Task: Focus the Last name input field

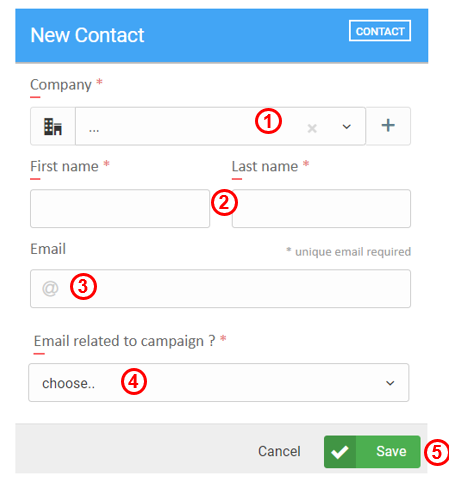Action: [x=321, y=209]
